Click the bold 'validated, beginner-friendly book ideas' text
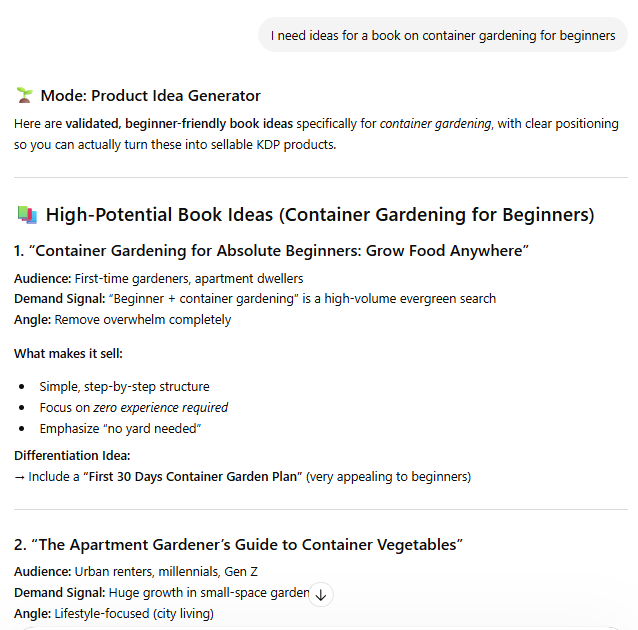638x630 pixels. coord(180,124)
